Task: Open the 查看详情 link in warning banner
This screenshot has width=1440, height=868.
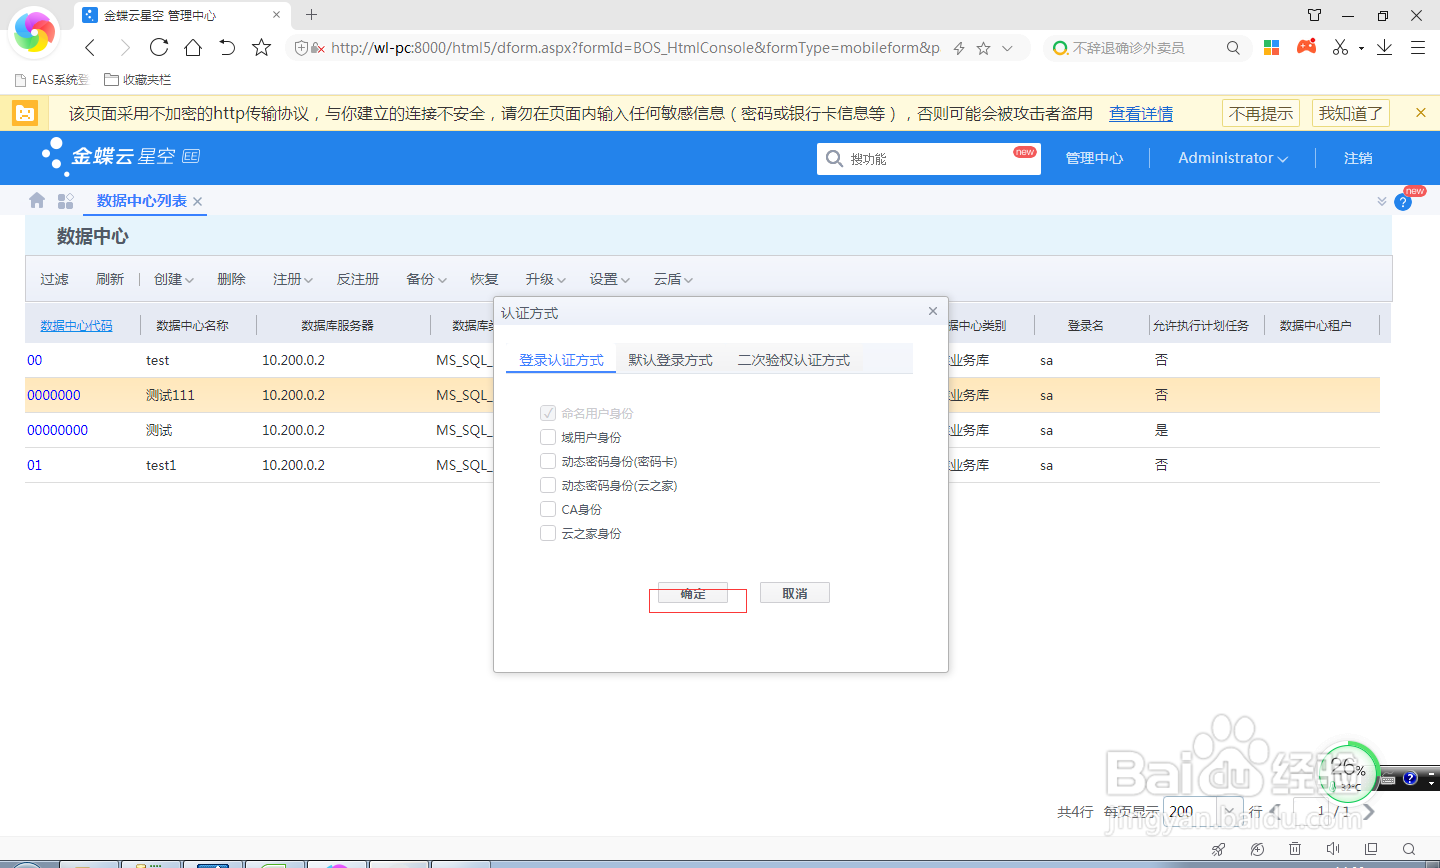Action: (1140, 113)
